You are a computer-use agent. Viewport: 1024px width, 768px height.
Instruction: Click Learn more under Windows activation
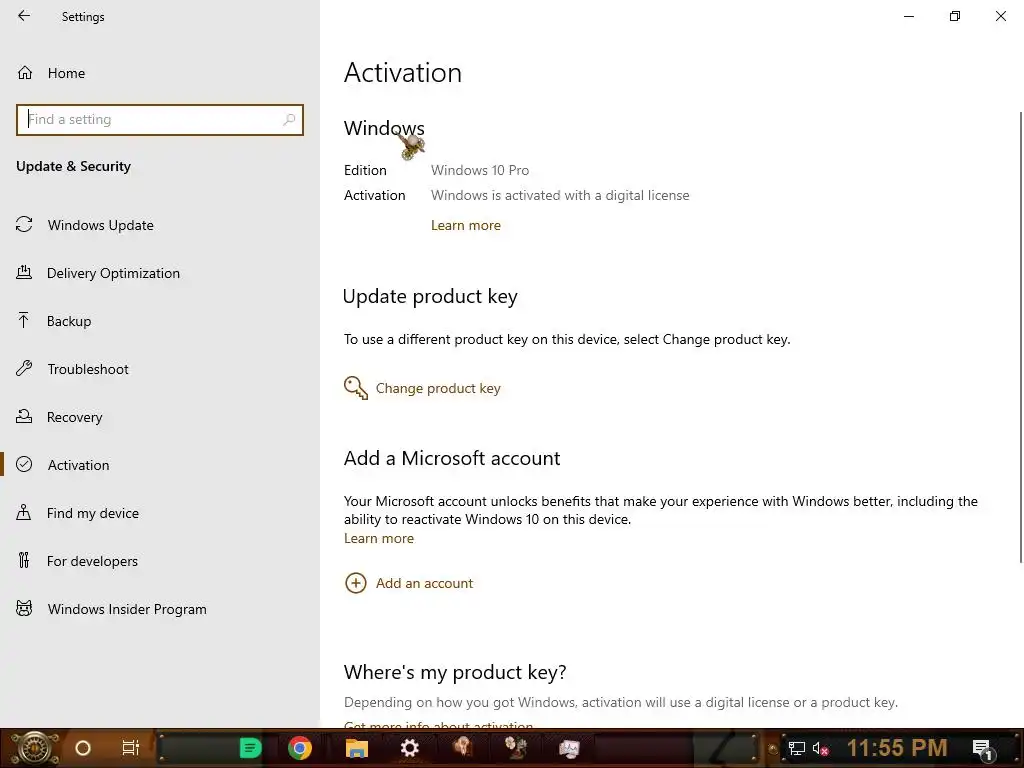(x=466, y=225)
